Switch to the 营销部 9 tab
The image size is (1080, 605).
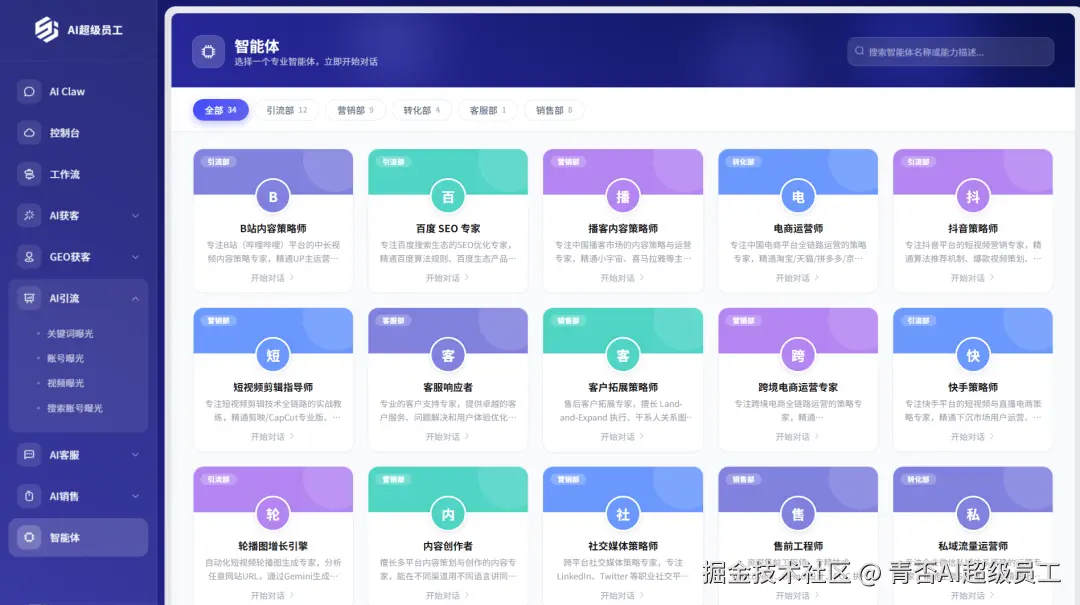[355, 110]
